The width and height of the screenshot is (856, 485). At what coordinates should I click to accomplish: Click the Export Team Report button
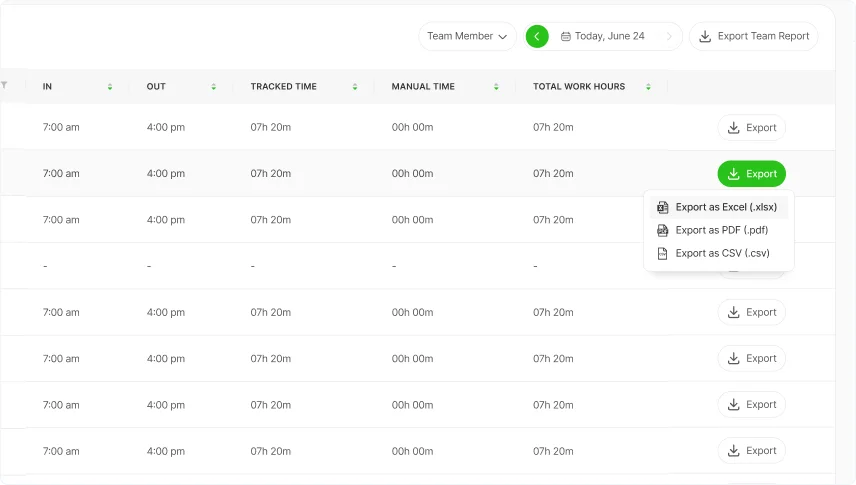coord(754,36)
